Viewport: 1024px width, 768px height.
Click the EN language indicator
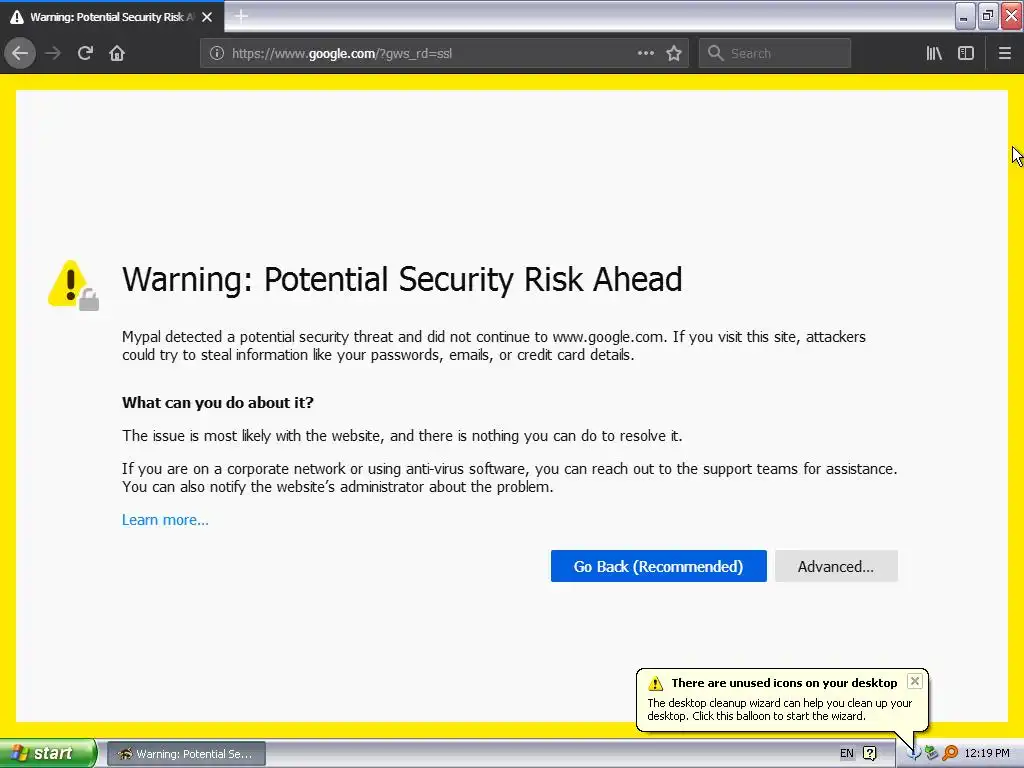[x=846, y=753]
